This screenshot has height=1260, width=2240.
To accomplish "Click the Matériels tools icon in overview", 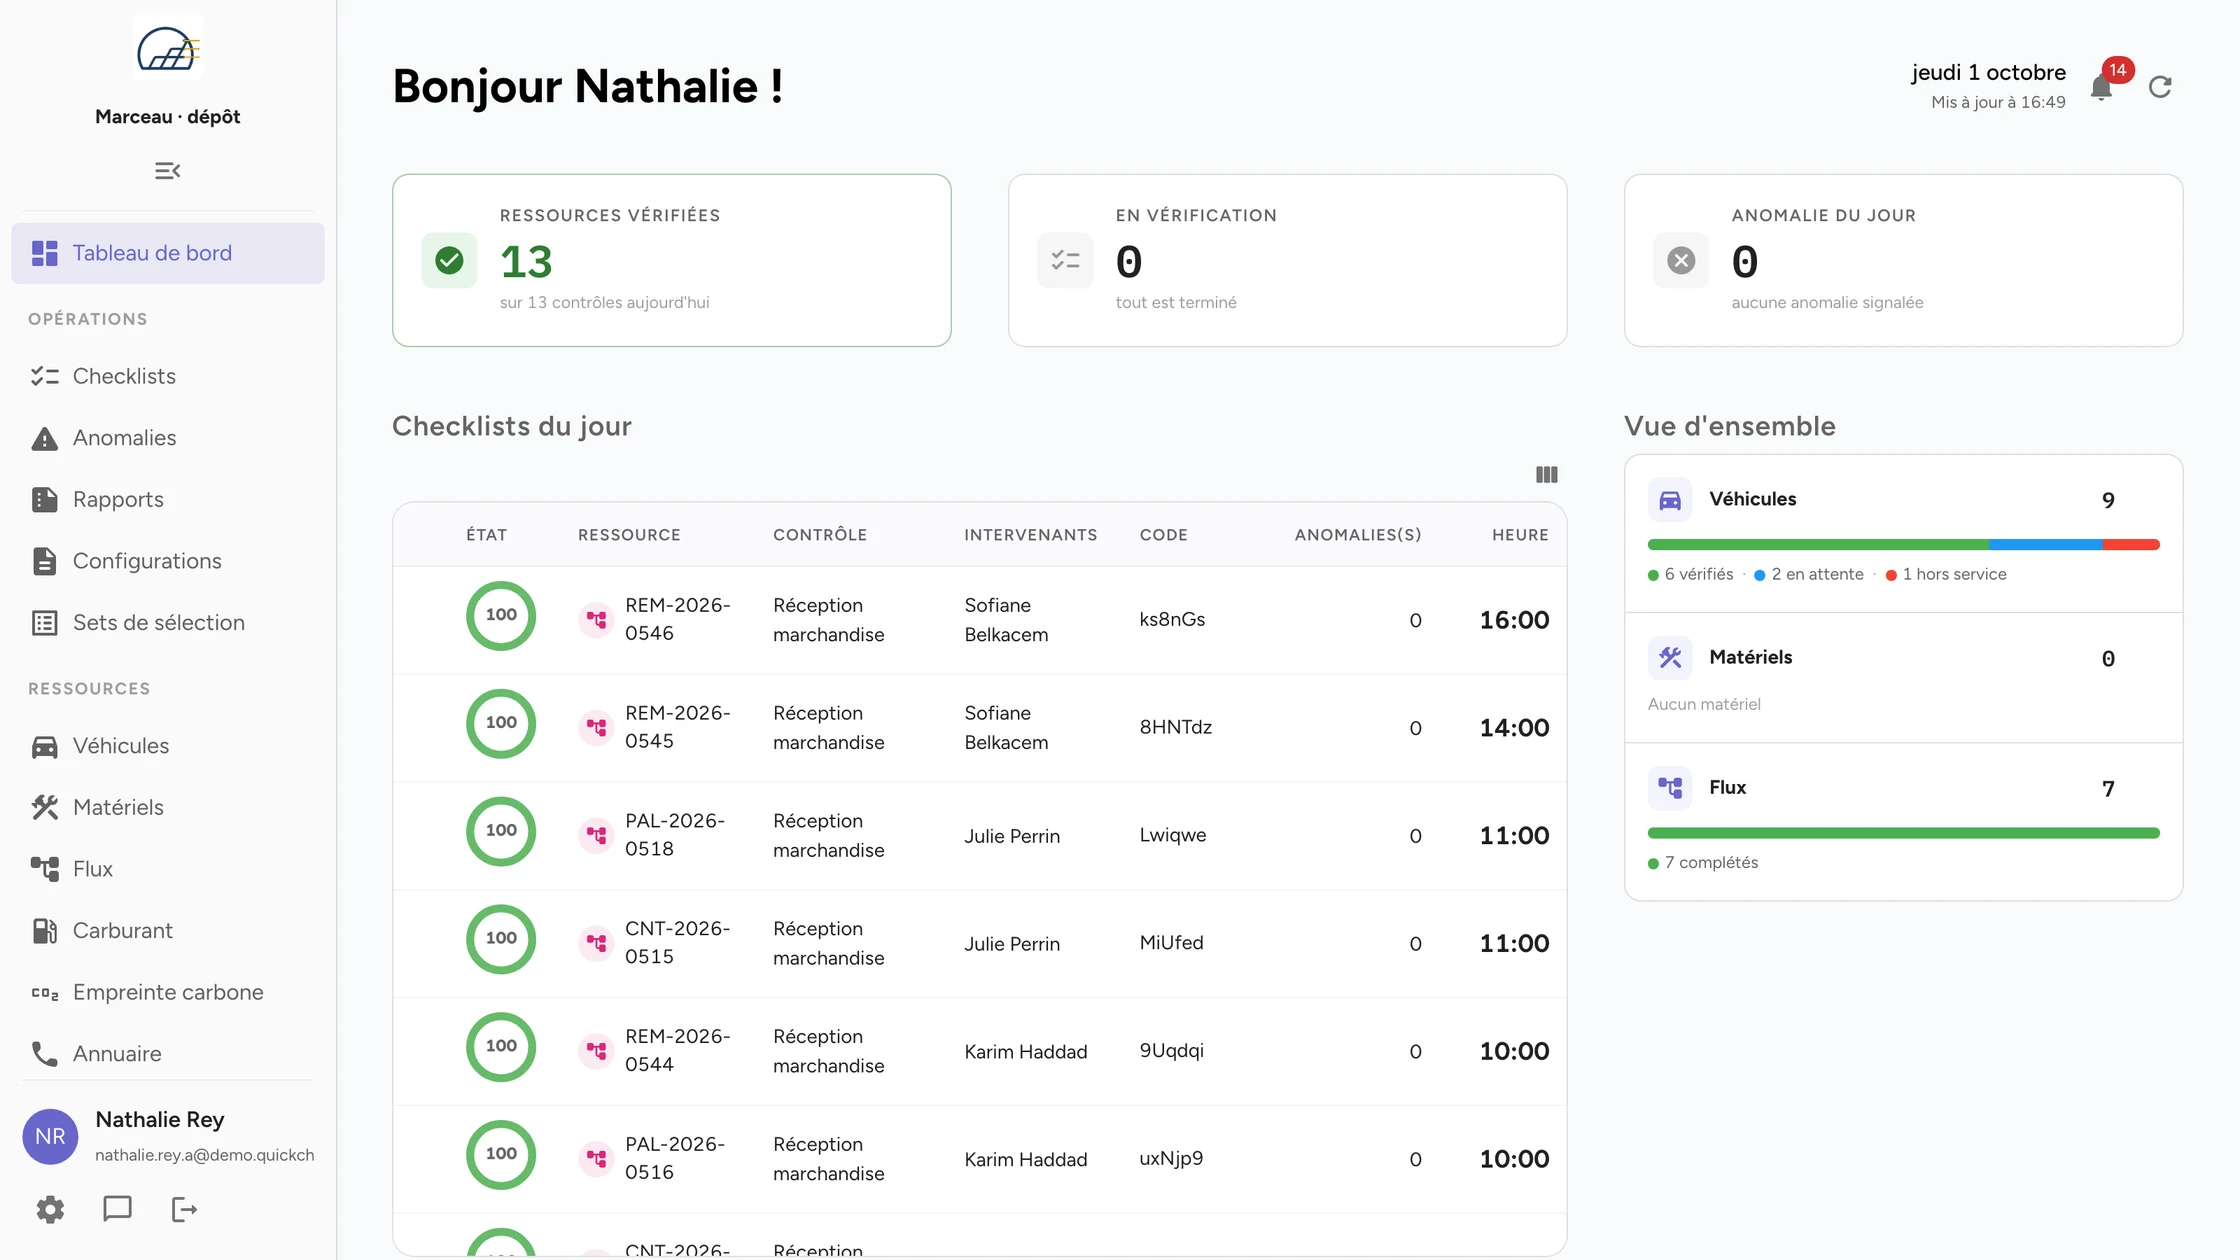I will pos(1670,658).
